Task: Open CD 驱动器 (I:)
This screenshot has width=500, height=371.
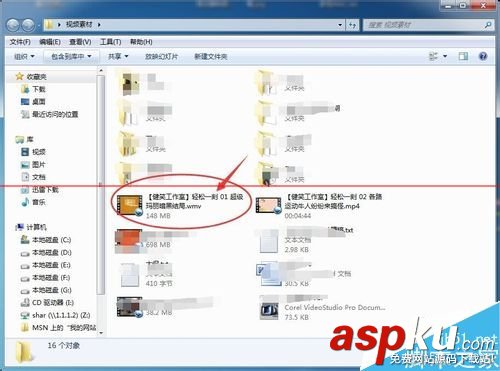Action: [x=47, y=303]
